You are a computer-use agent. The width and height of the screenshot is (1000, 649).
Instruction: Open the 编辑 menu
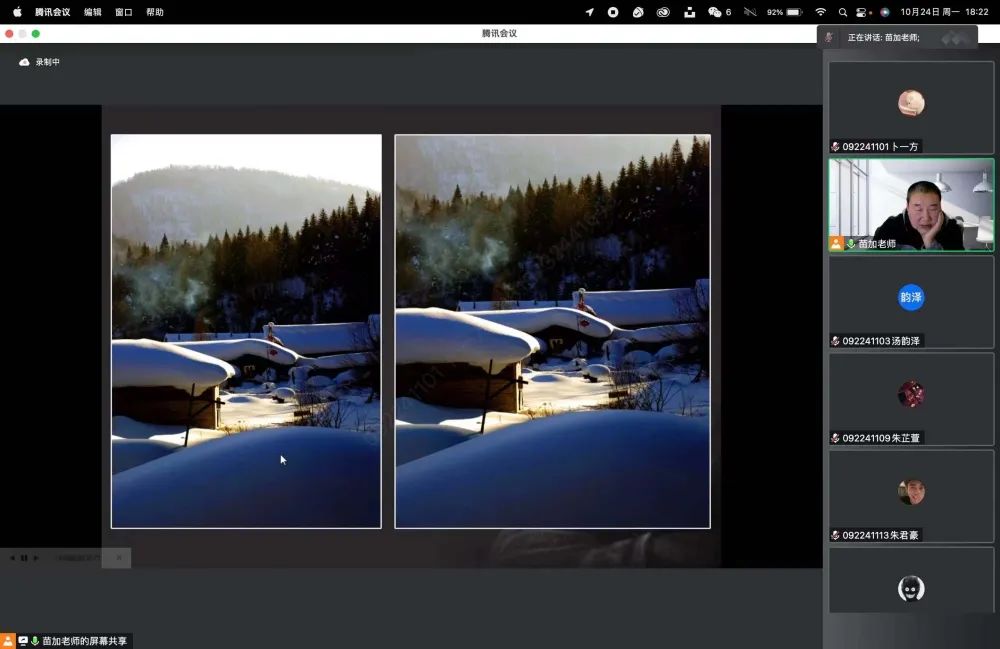pos(92,12)
